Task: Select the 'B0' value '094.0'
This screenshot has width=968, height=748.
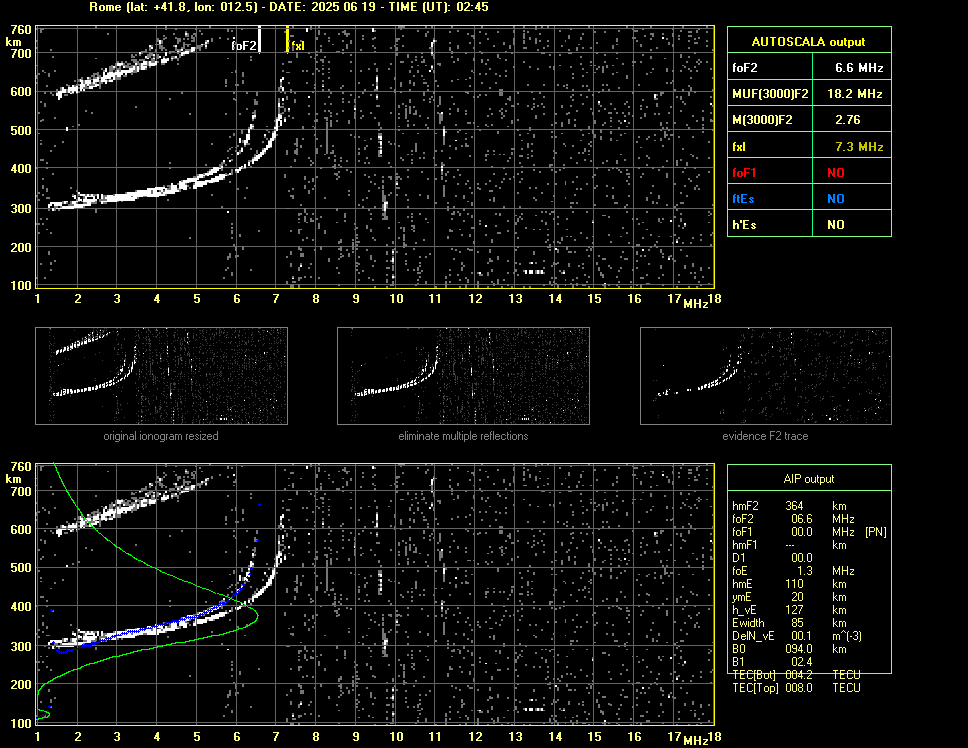Action: pos(799,649)
